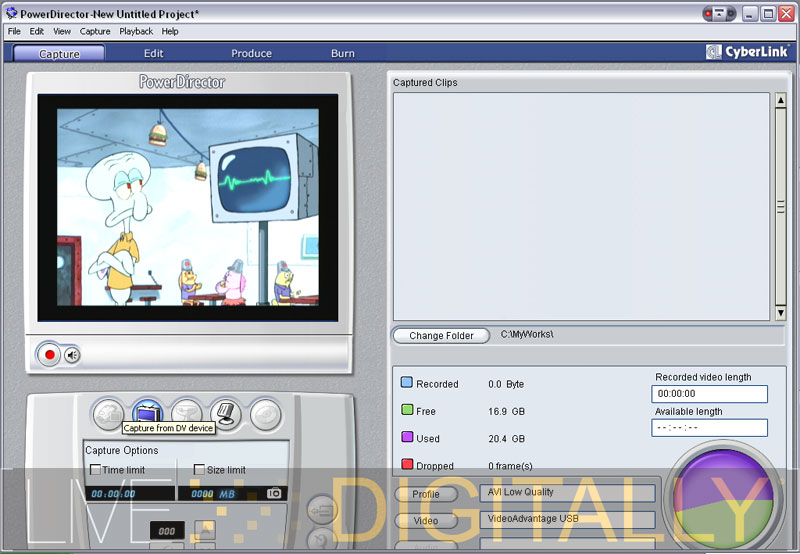Click the snapshot camera icon
Viewport: 800px width, 554px height.
point(274,493)
